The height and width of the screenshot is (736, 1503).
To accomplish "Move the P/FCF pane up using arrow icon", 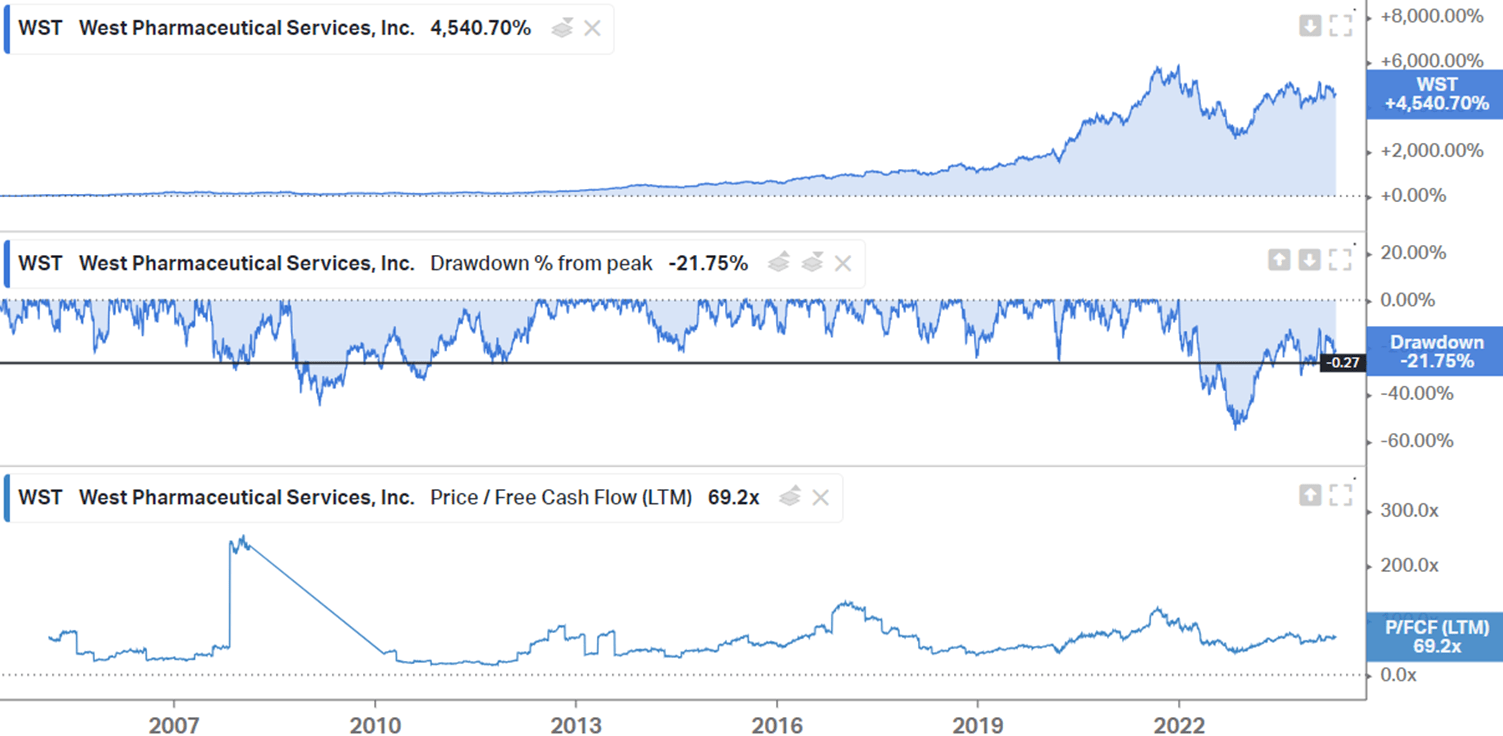I will pyautogui.click(x=1311, y=493).
